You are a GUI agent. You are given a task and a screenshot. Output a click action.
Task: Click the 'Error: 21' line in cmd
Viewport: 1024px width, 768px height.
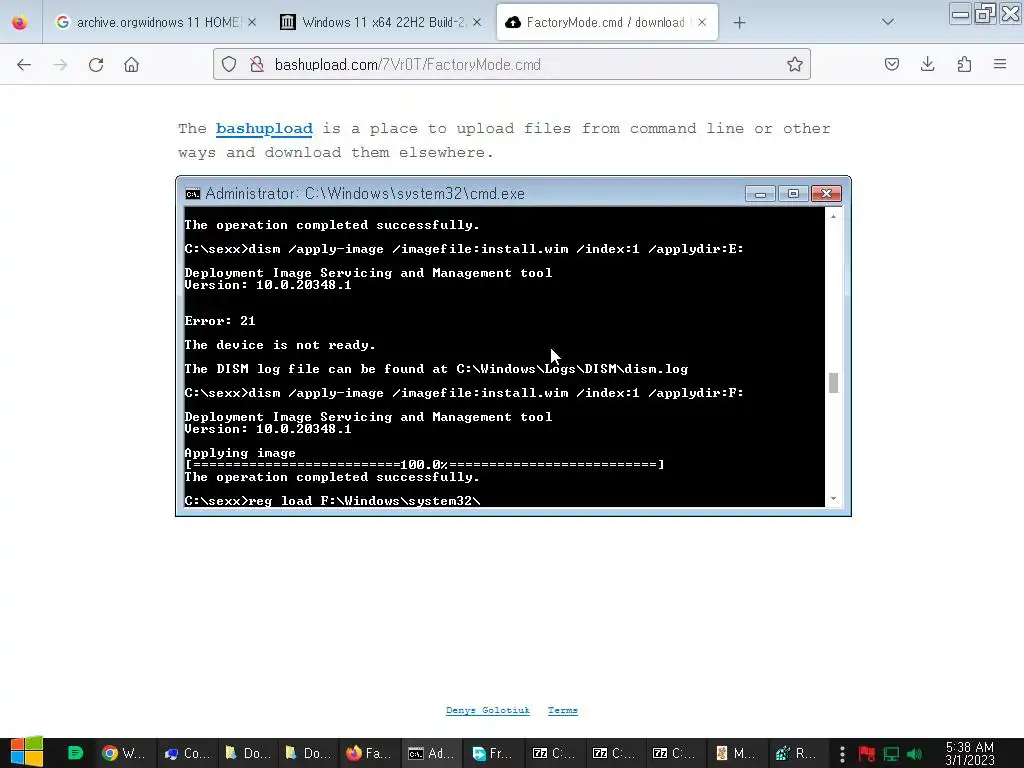[x=220, y=321]
